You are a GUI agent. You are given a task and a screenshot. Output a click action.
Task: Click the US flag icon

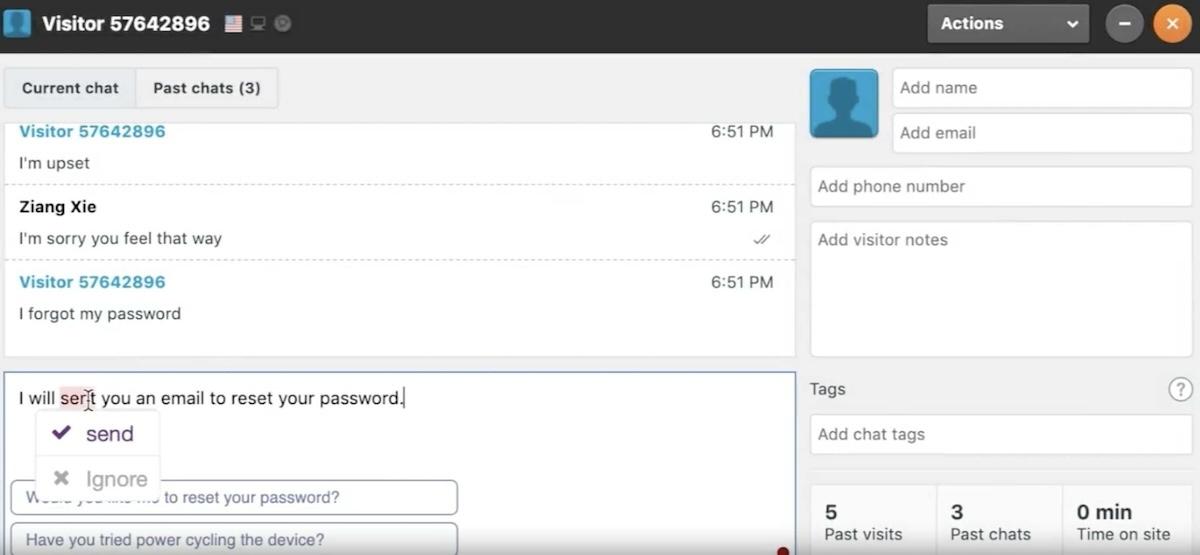click(233, 23)
